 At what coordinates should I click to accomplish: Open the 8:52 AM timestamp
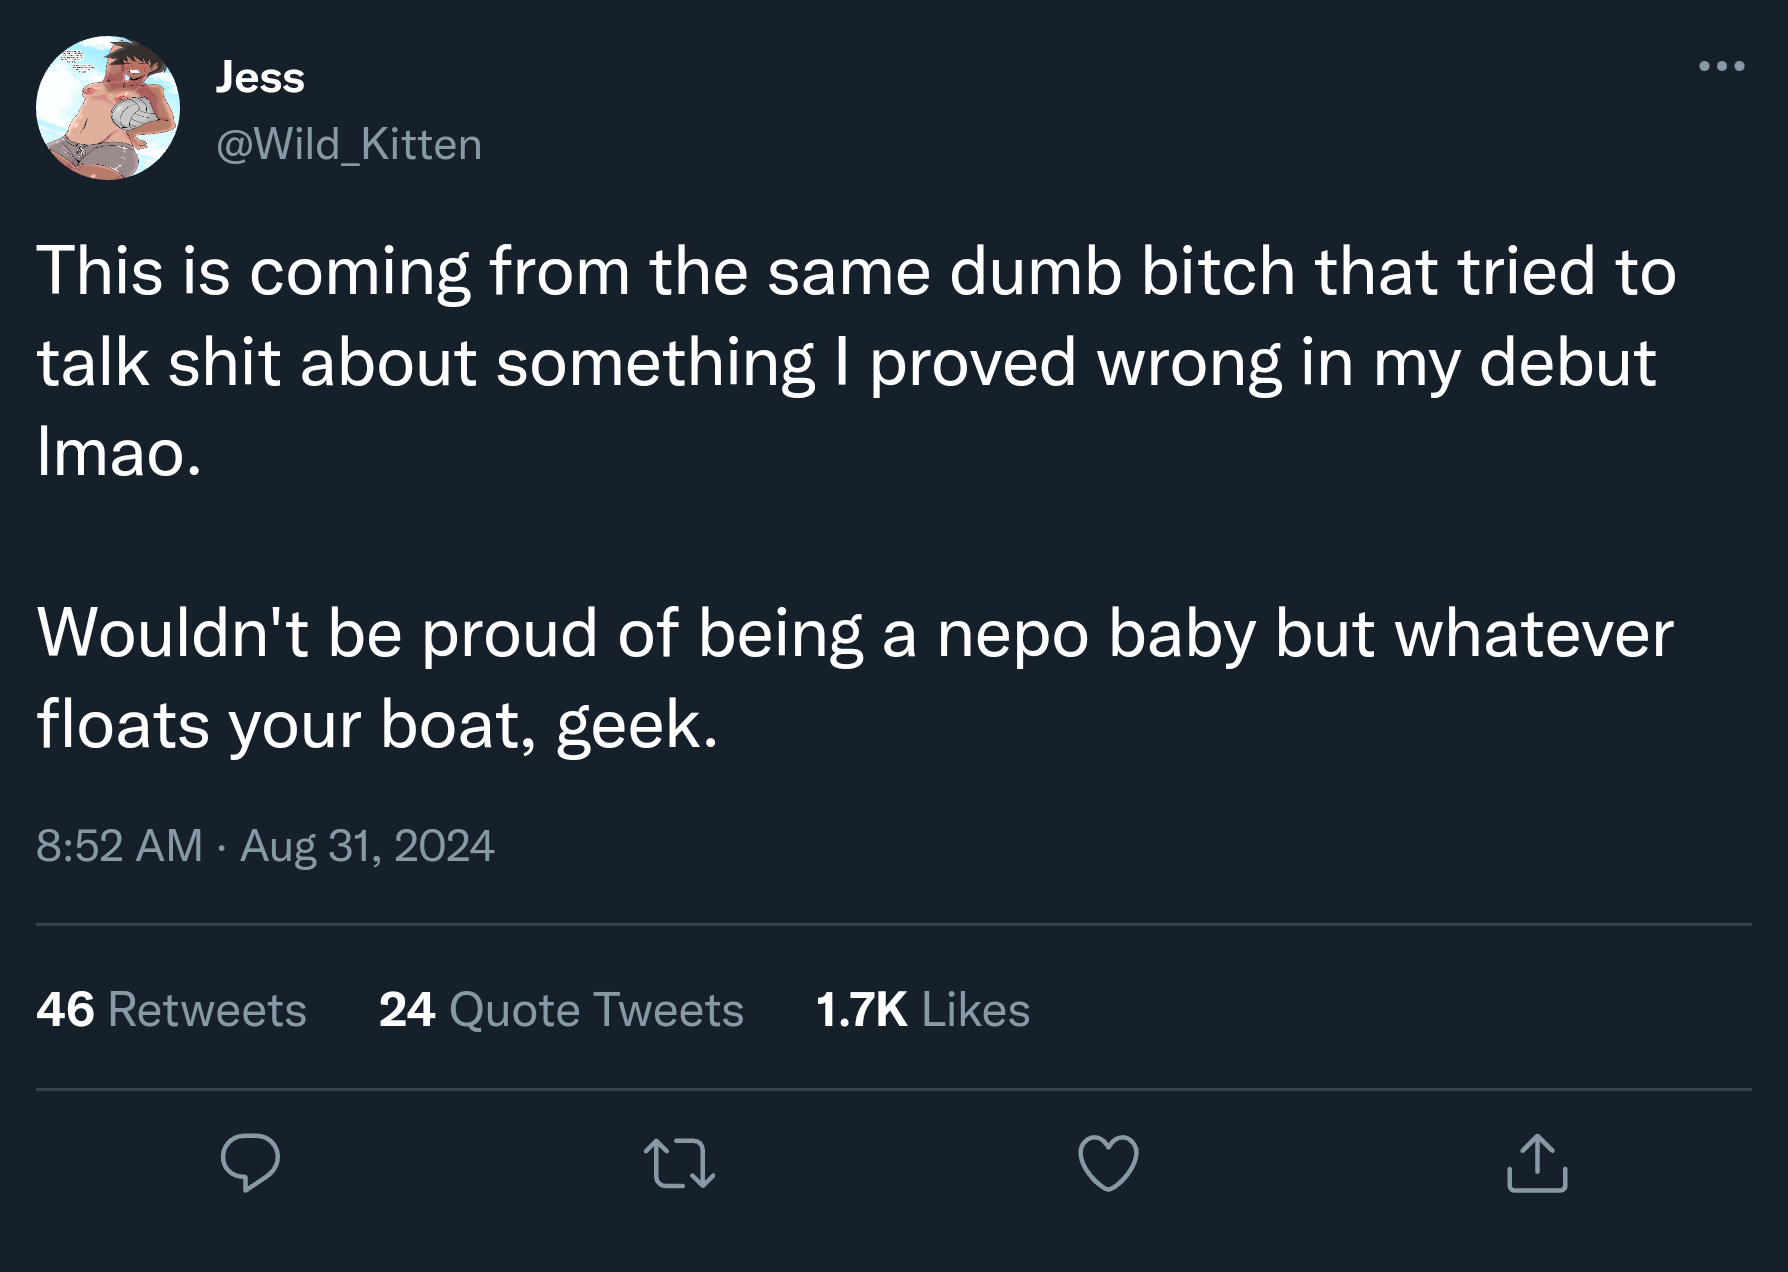click(119, 846)
